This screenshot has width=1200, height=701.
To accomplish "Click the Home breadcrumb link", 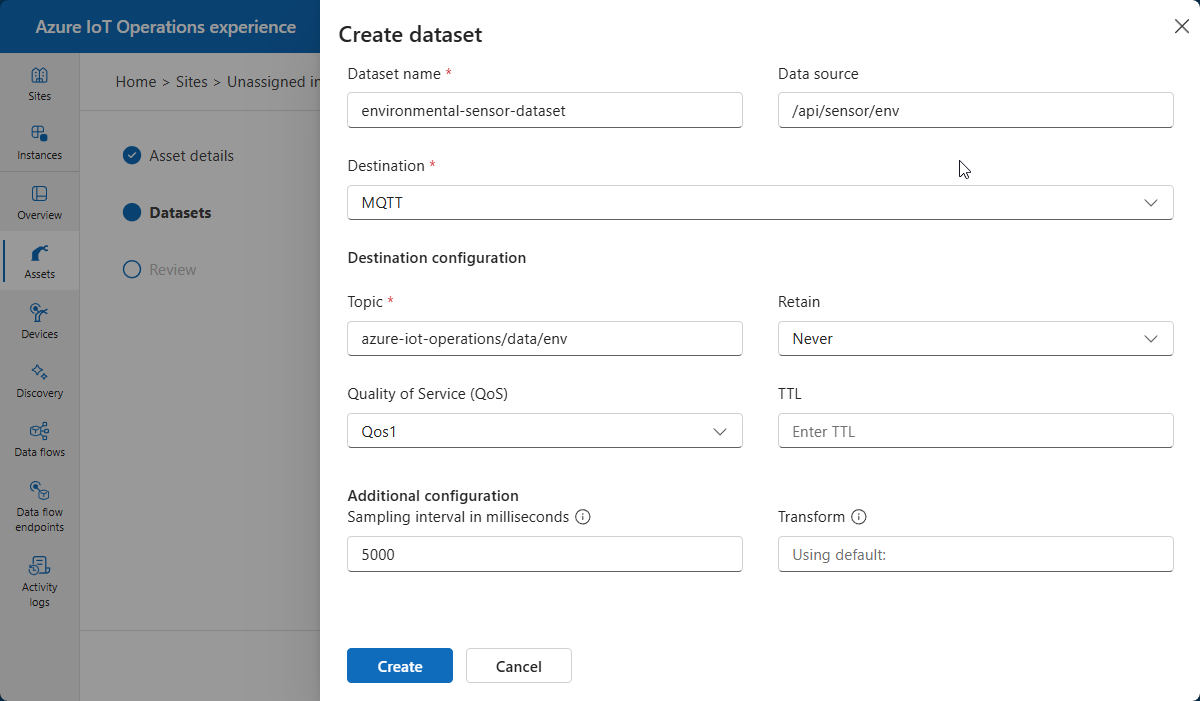I will click(135, 82).
